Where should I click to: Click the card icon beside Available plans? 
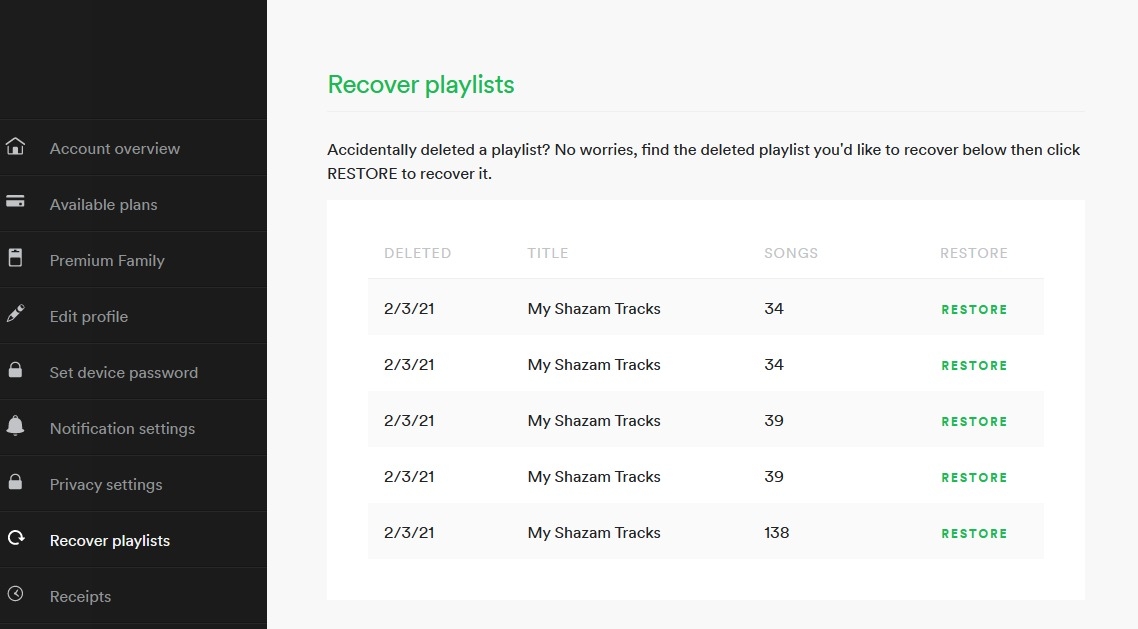[15, 203]
